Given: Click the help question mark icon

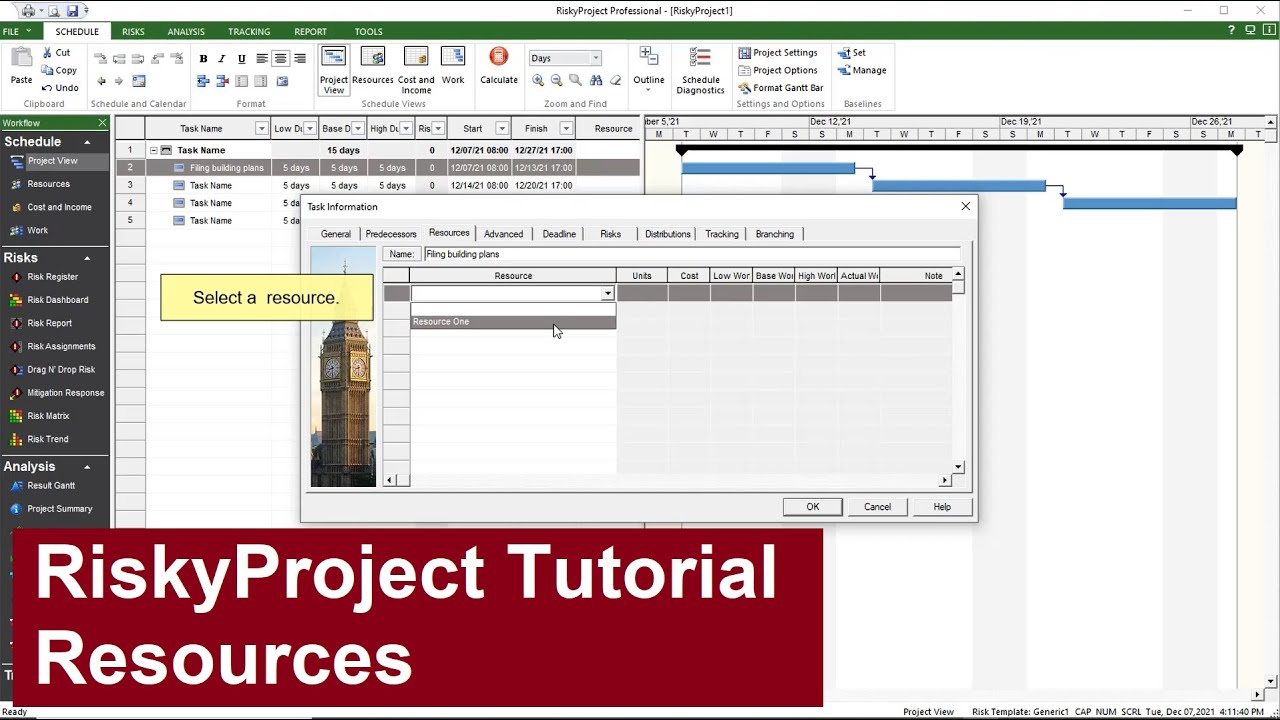Looking at the screenshot, I should (x=1233, y=31).
